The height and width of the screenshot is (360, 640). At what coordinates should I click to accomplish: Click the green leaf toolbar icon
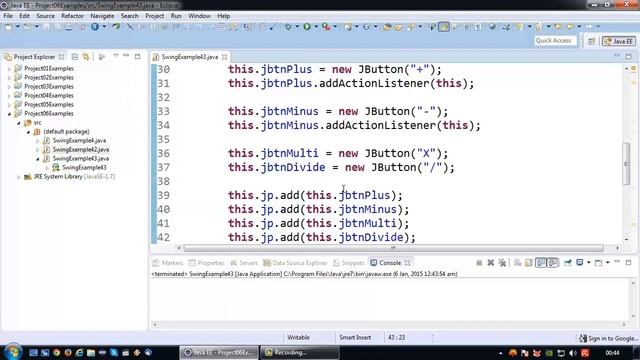tap(116, 27)
